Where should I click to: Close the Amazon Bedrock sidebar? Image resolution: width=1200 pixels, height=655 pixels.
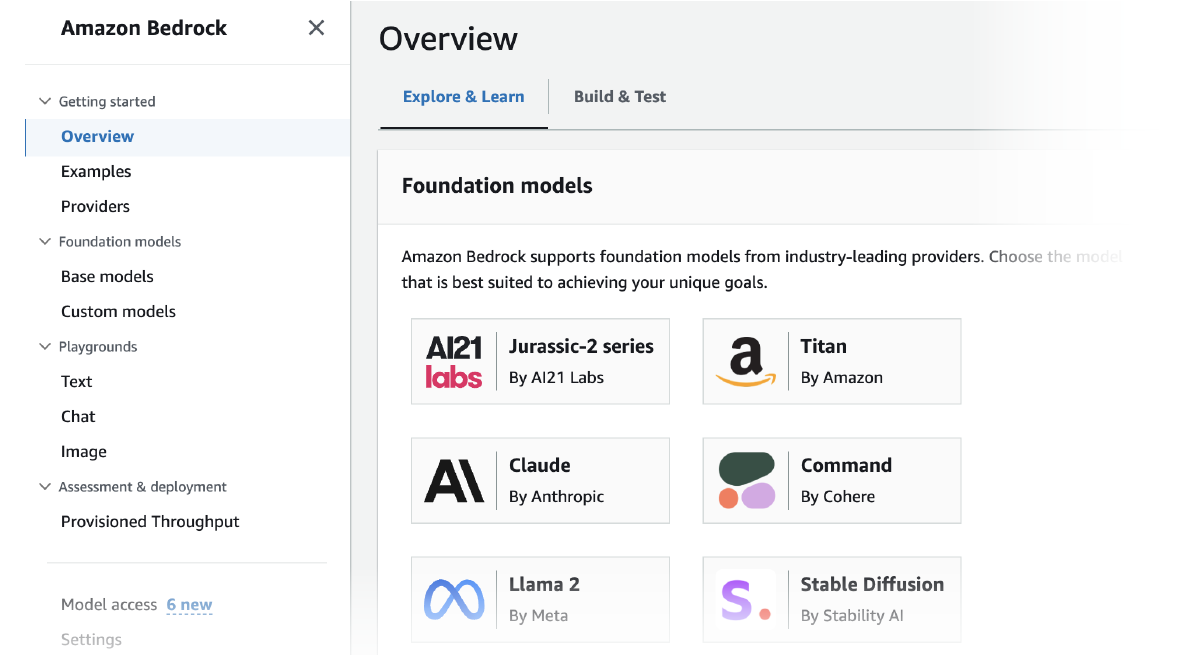316,28
